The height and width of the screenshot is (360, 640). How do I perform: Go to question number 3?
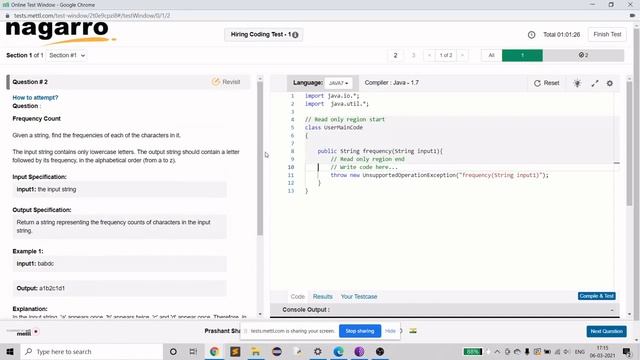pos(413,55)
